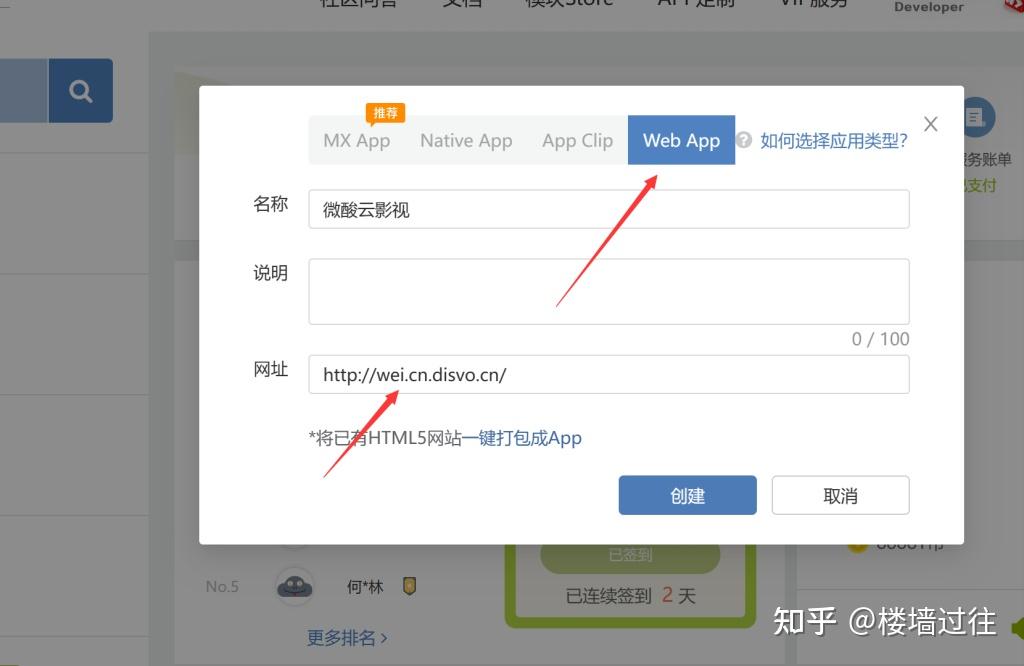Open the 模块Store menu item
Image resolution: width=1024 pixels, height=666 pixels.
[567, 3]
